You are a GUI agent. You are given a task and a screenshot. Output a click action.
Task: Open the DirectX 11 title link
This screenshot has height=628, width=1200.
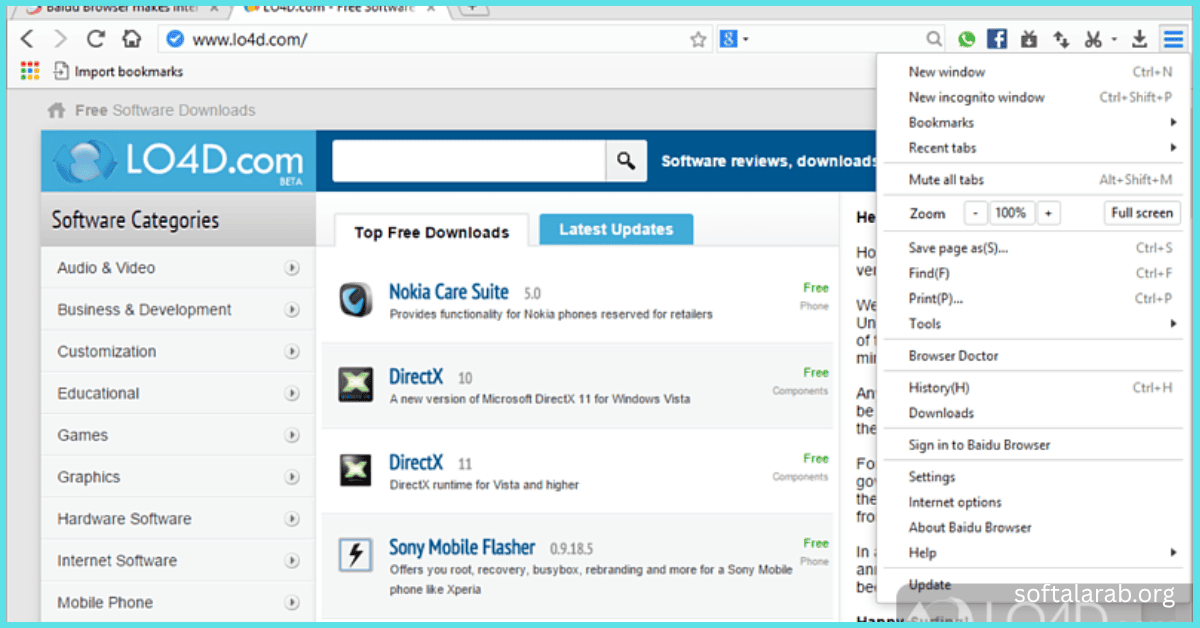[x=416, y=463]
